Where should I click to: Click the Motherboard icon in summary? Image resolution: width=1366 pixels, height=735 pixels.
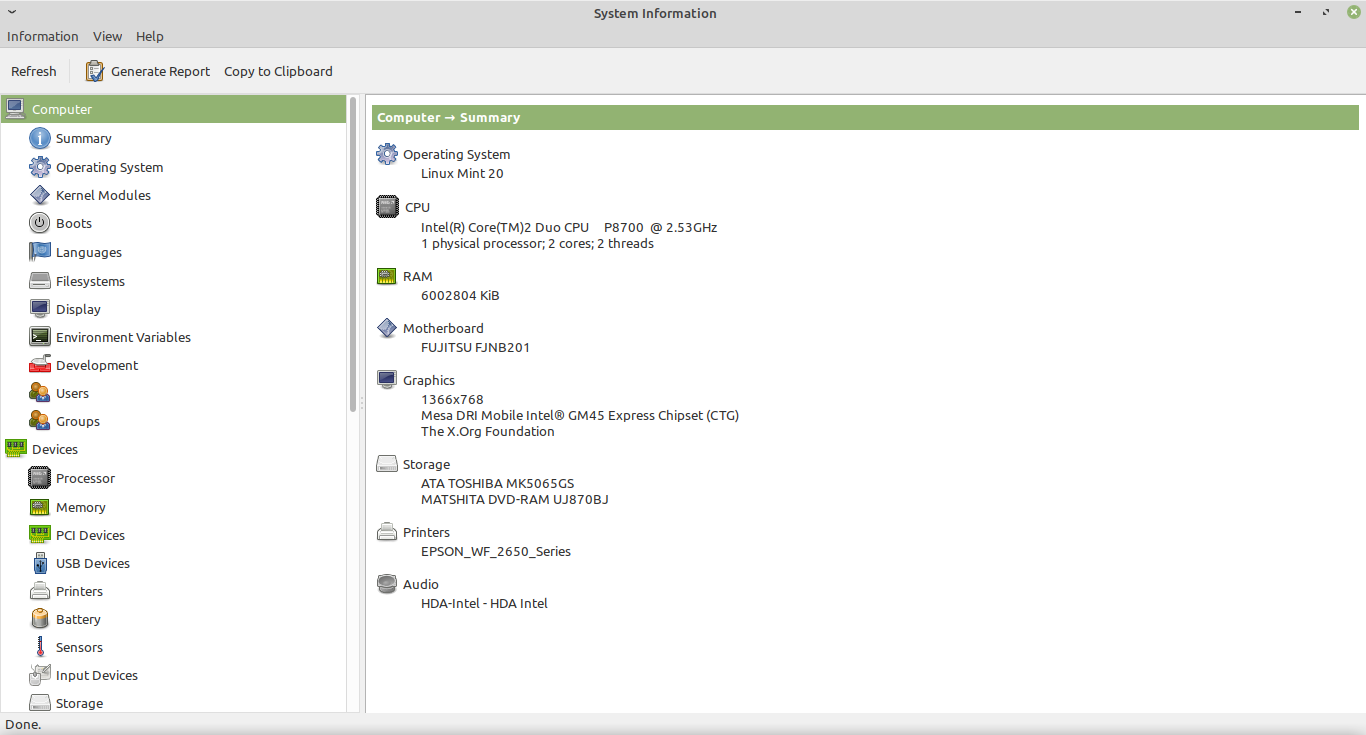tap(387, 328)
